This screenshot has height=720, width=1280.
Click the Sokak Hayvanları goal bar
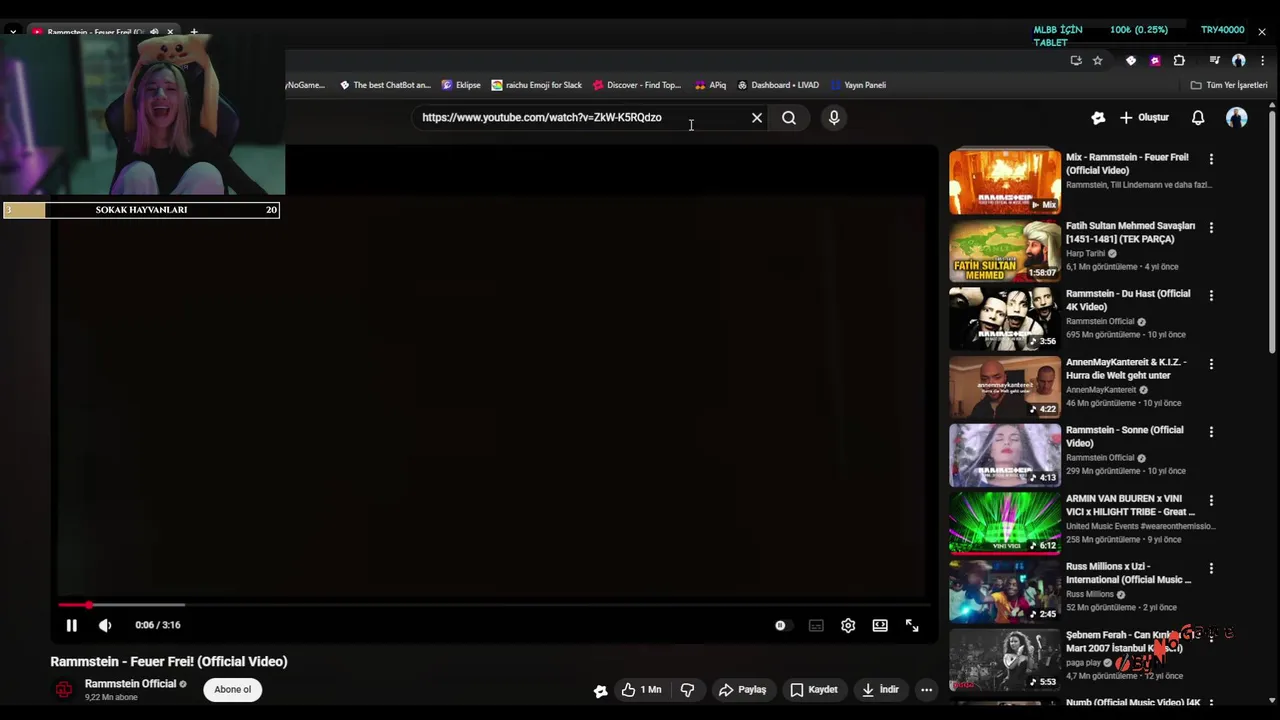(x=141, y=210)
